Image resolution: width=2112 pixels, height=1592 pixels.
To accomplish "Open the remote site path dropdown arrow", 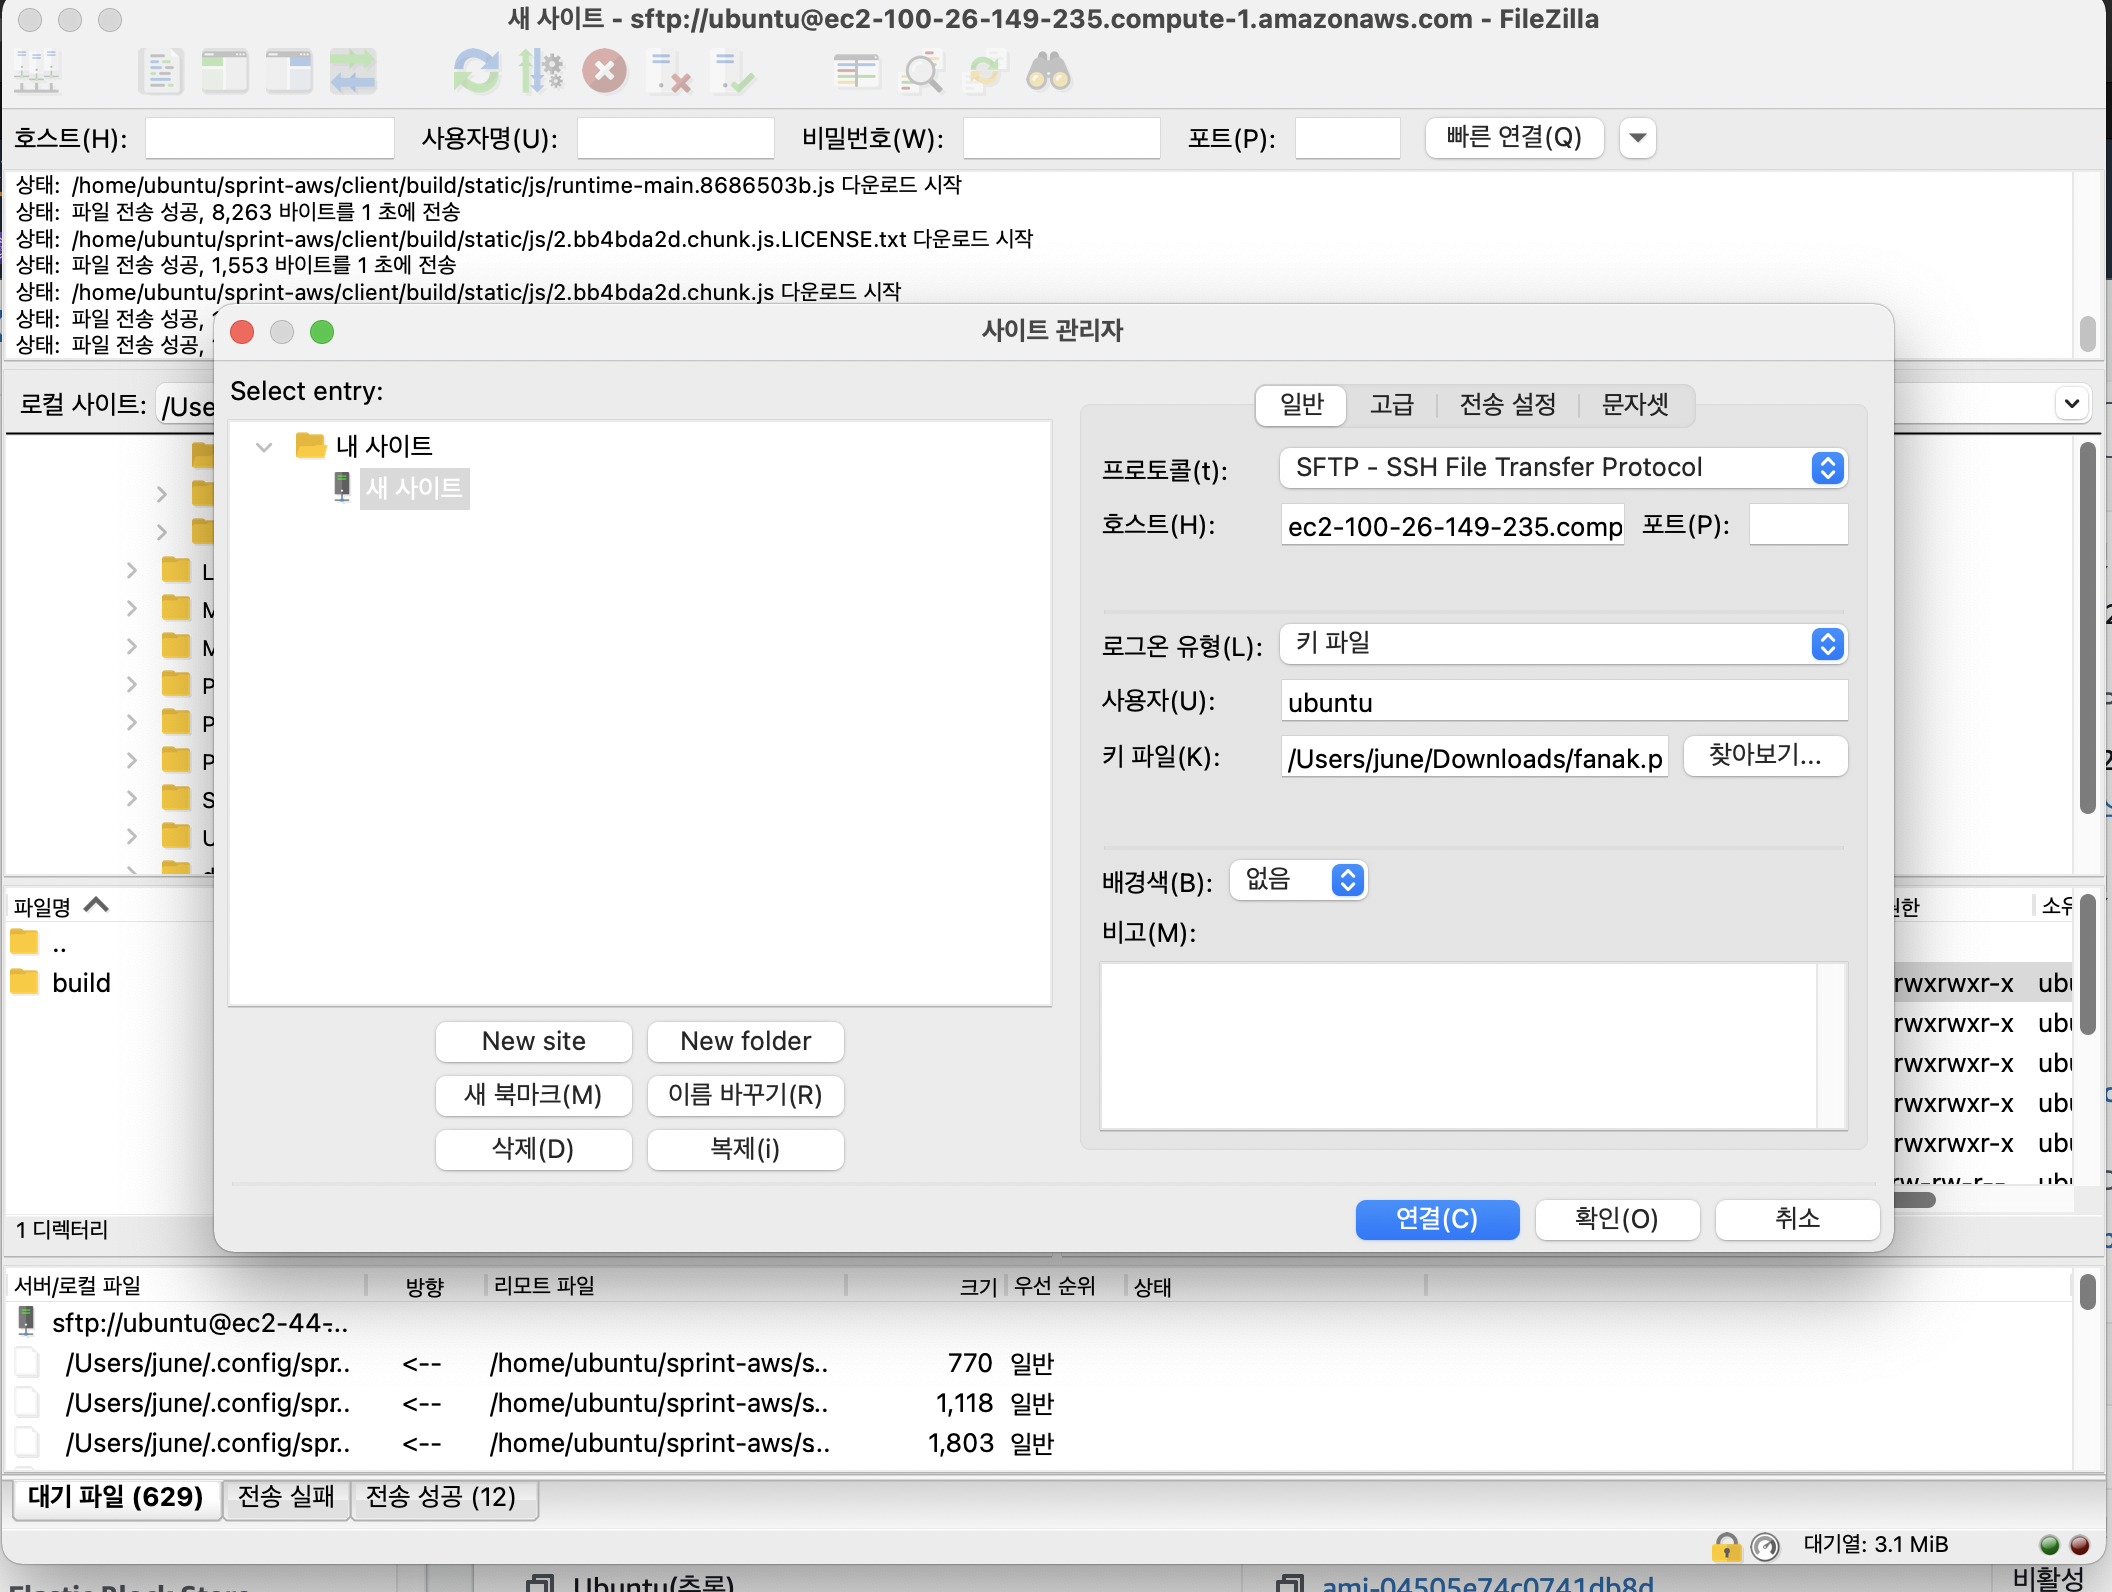I will (x=2072, y=404).
